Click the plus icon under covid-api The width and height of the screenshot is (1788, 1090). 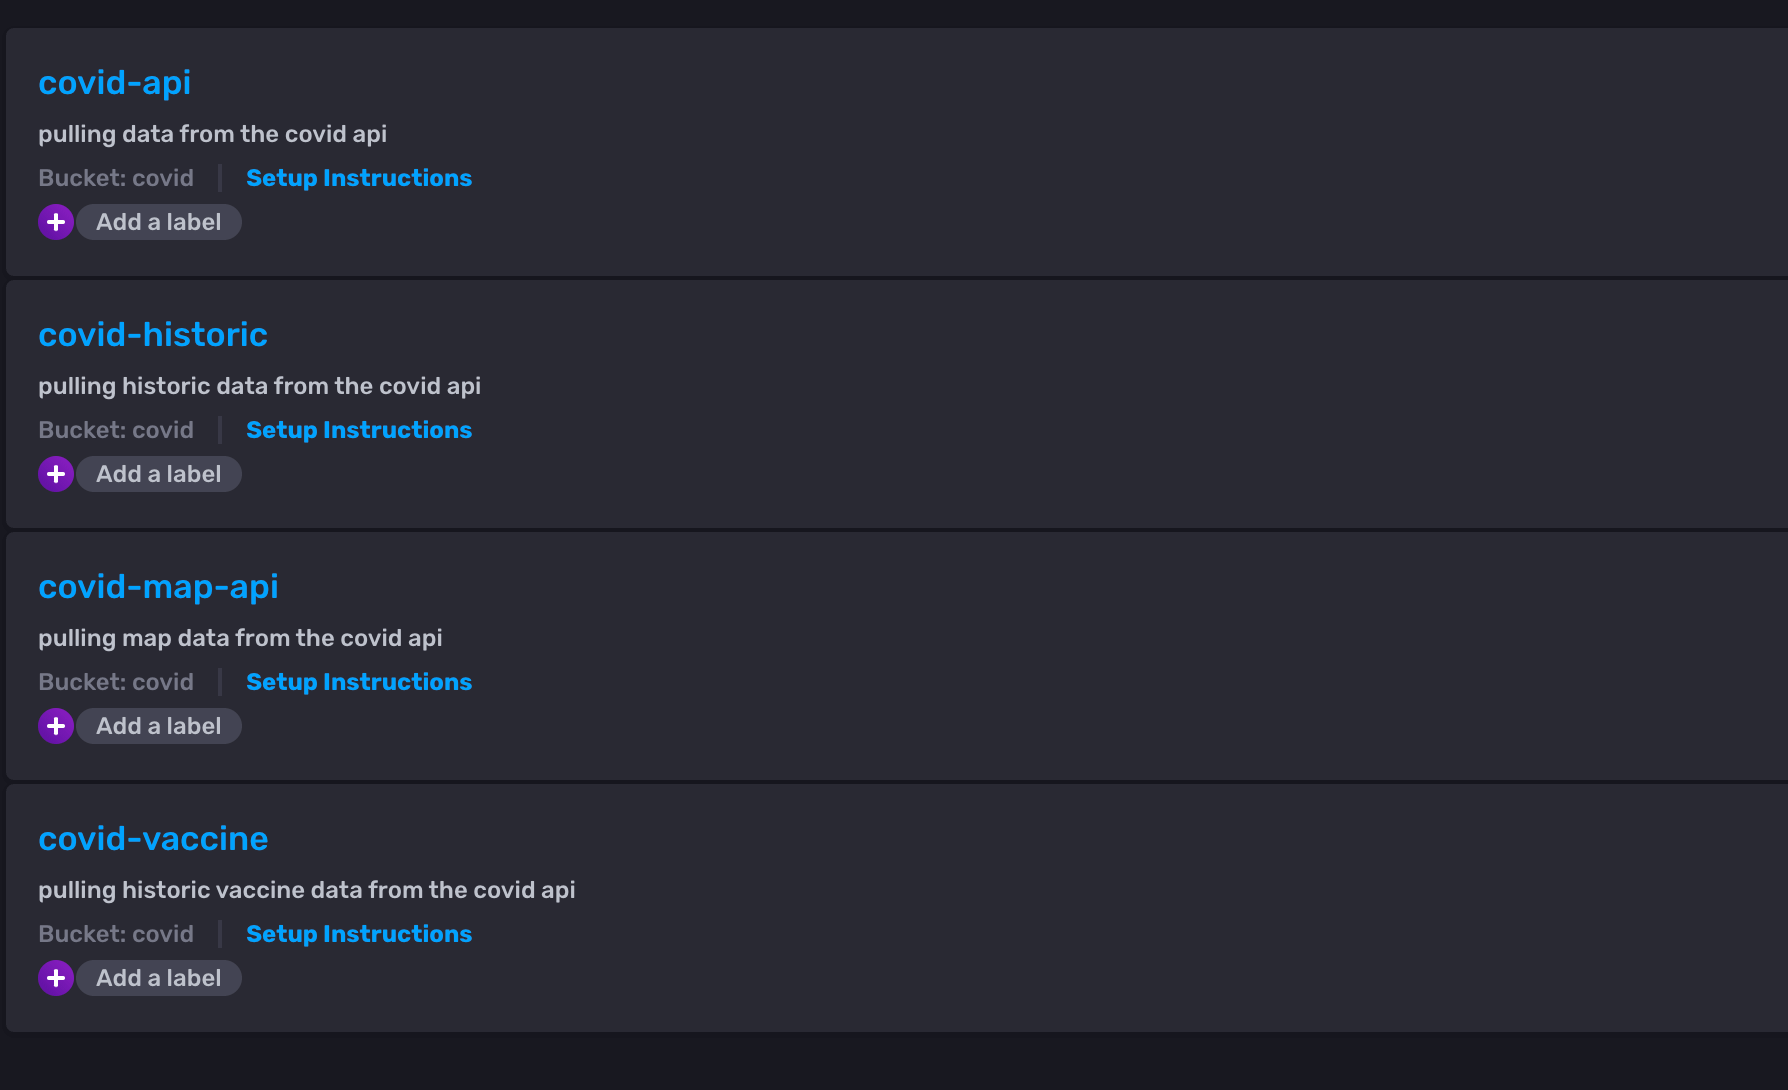(x=56, y=222)
